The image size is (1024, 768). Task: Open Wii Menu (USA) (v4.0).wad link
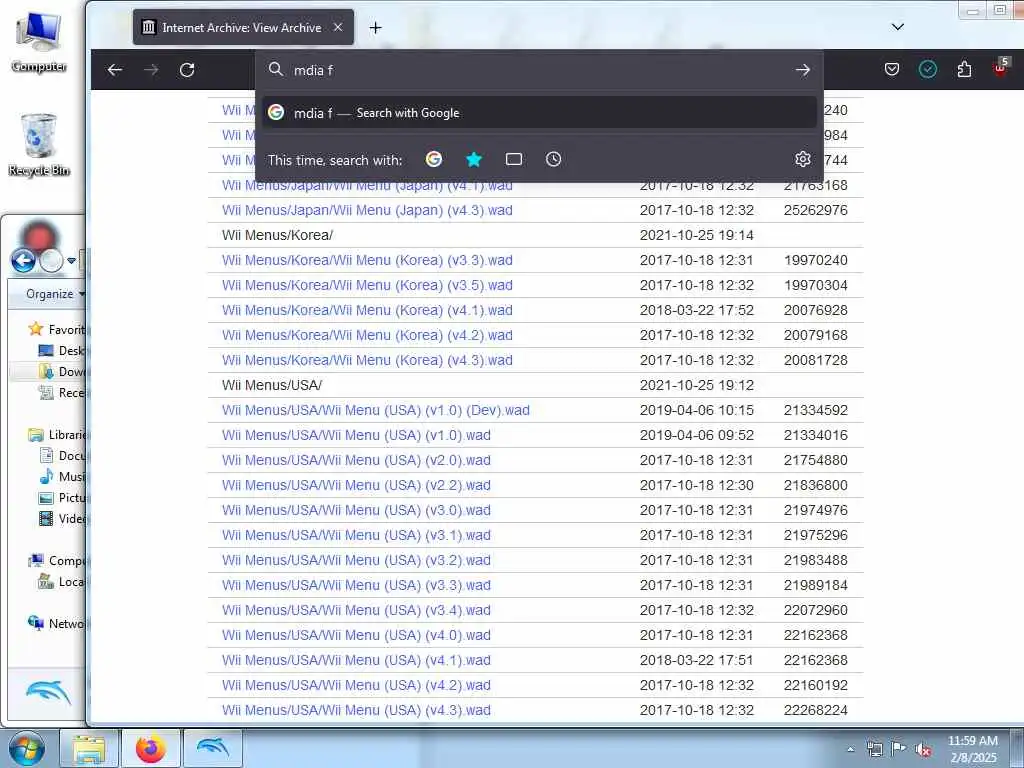[x=356, y=635]
